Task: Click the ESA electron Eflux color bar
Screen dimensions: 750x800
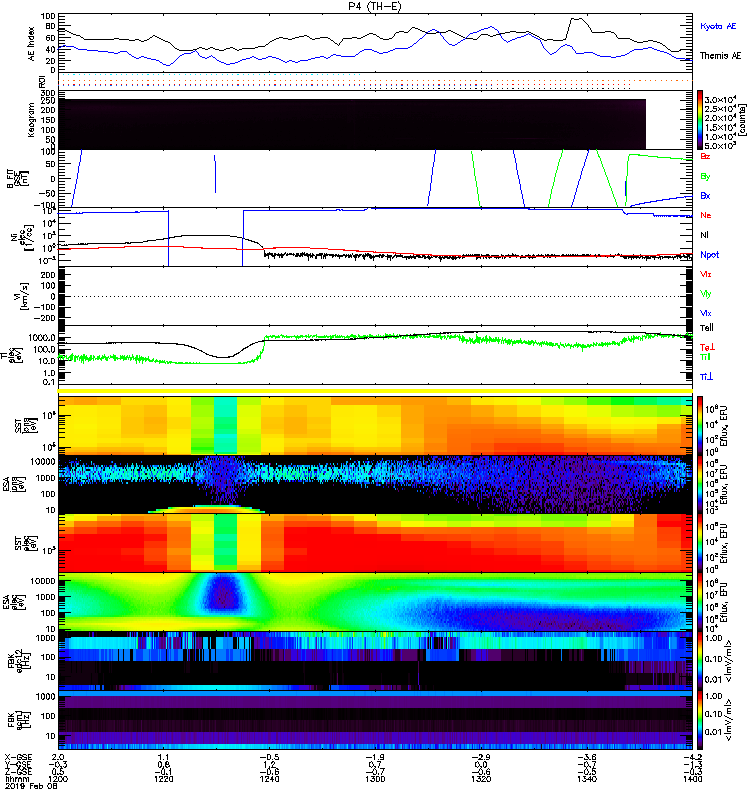Action: [700, 602]
